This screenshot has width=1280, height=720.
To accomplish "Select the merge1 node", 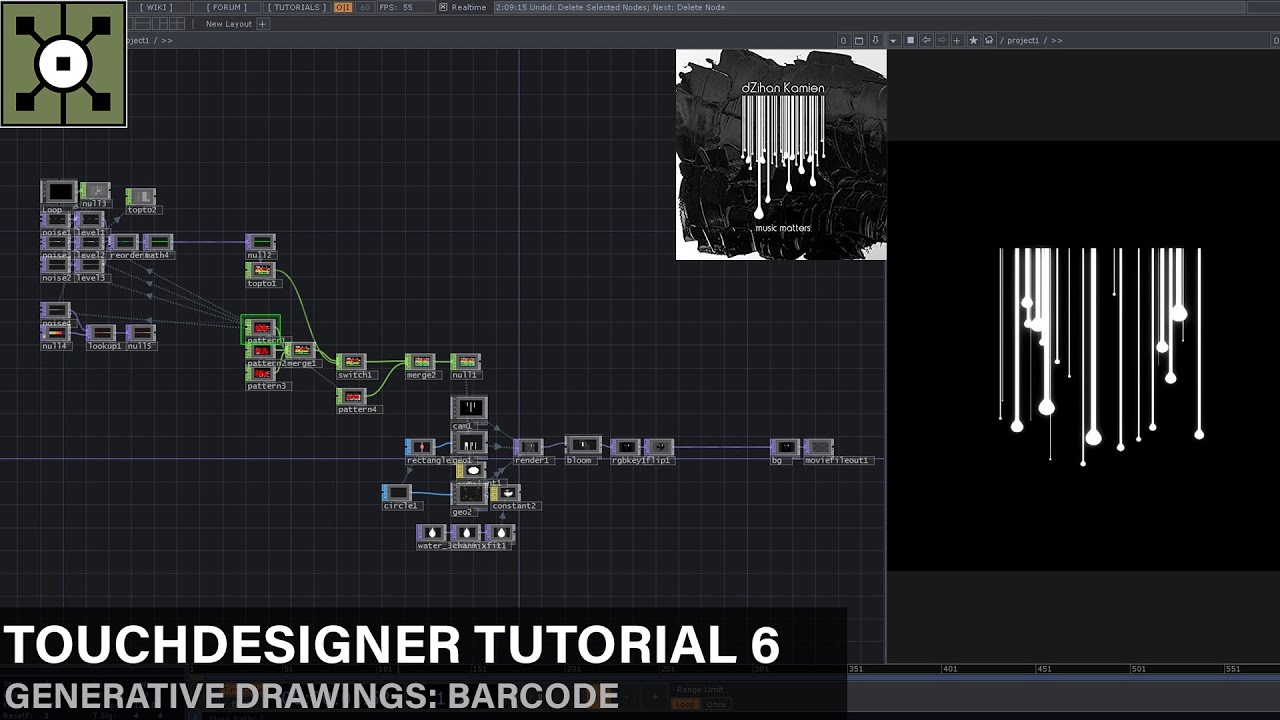I will tap(300, 351).
